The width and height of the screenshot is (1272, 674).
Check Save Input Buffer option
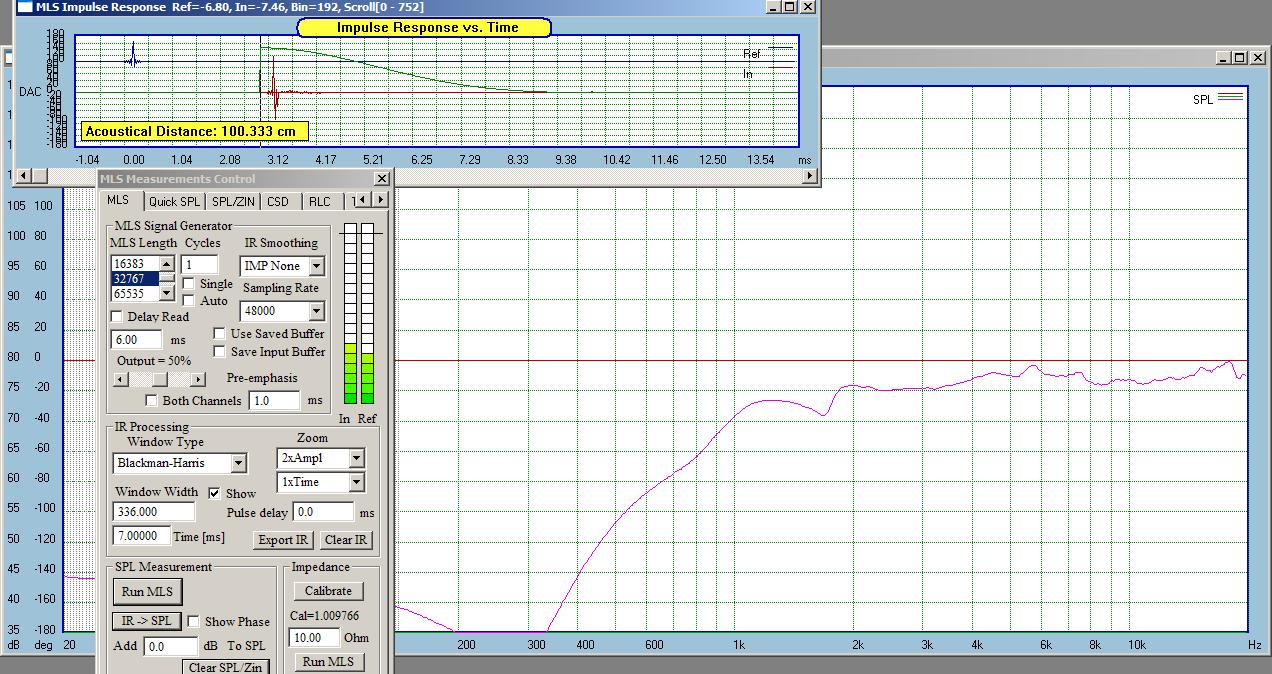(x=219, y=352)
